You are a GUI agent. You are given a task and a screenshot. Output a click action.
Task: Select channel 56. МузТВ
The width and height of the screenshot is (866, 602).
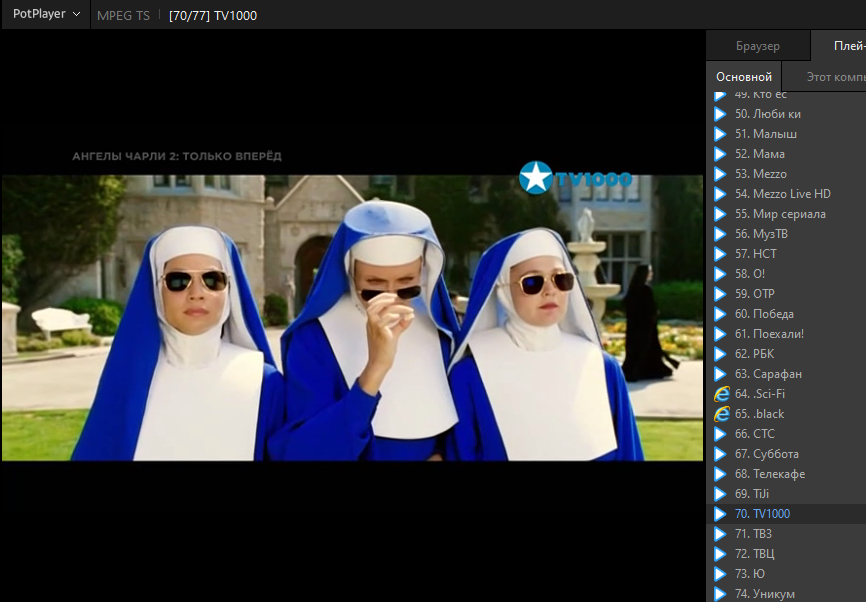[786, 234]
